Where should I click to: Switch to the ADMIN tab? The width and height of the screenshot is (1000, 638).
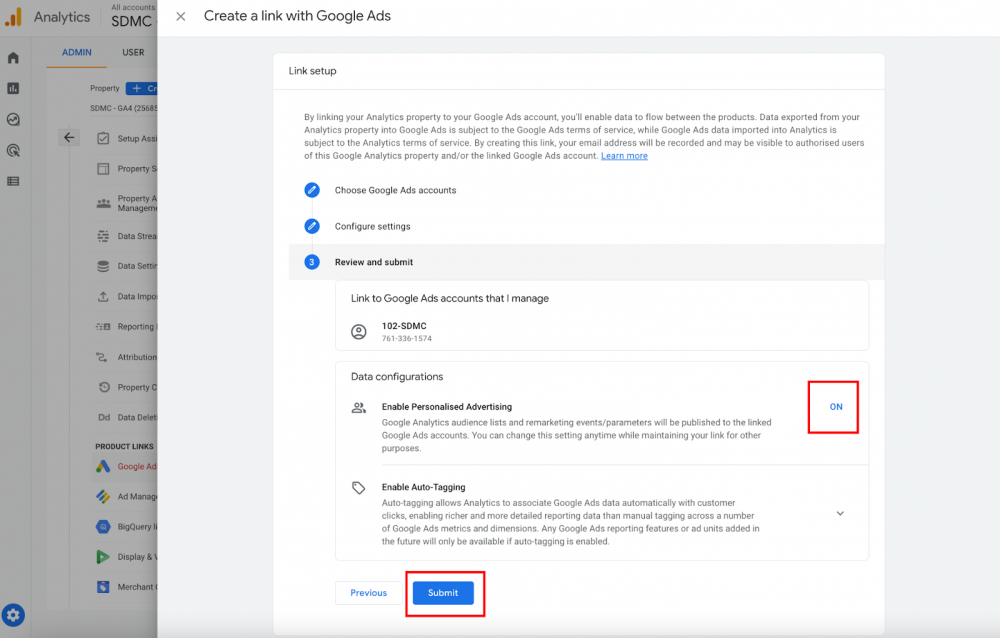77,52
